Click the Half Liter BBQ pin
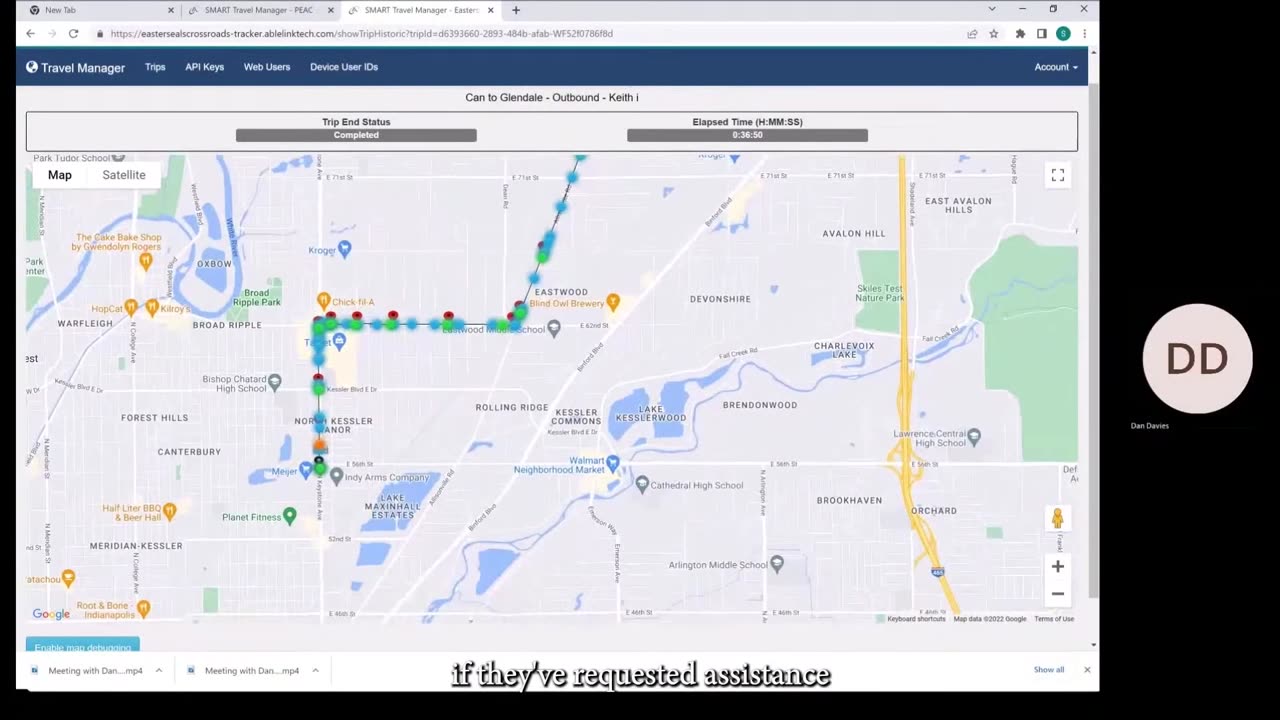 click(169, 511)
